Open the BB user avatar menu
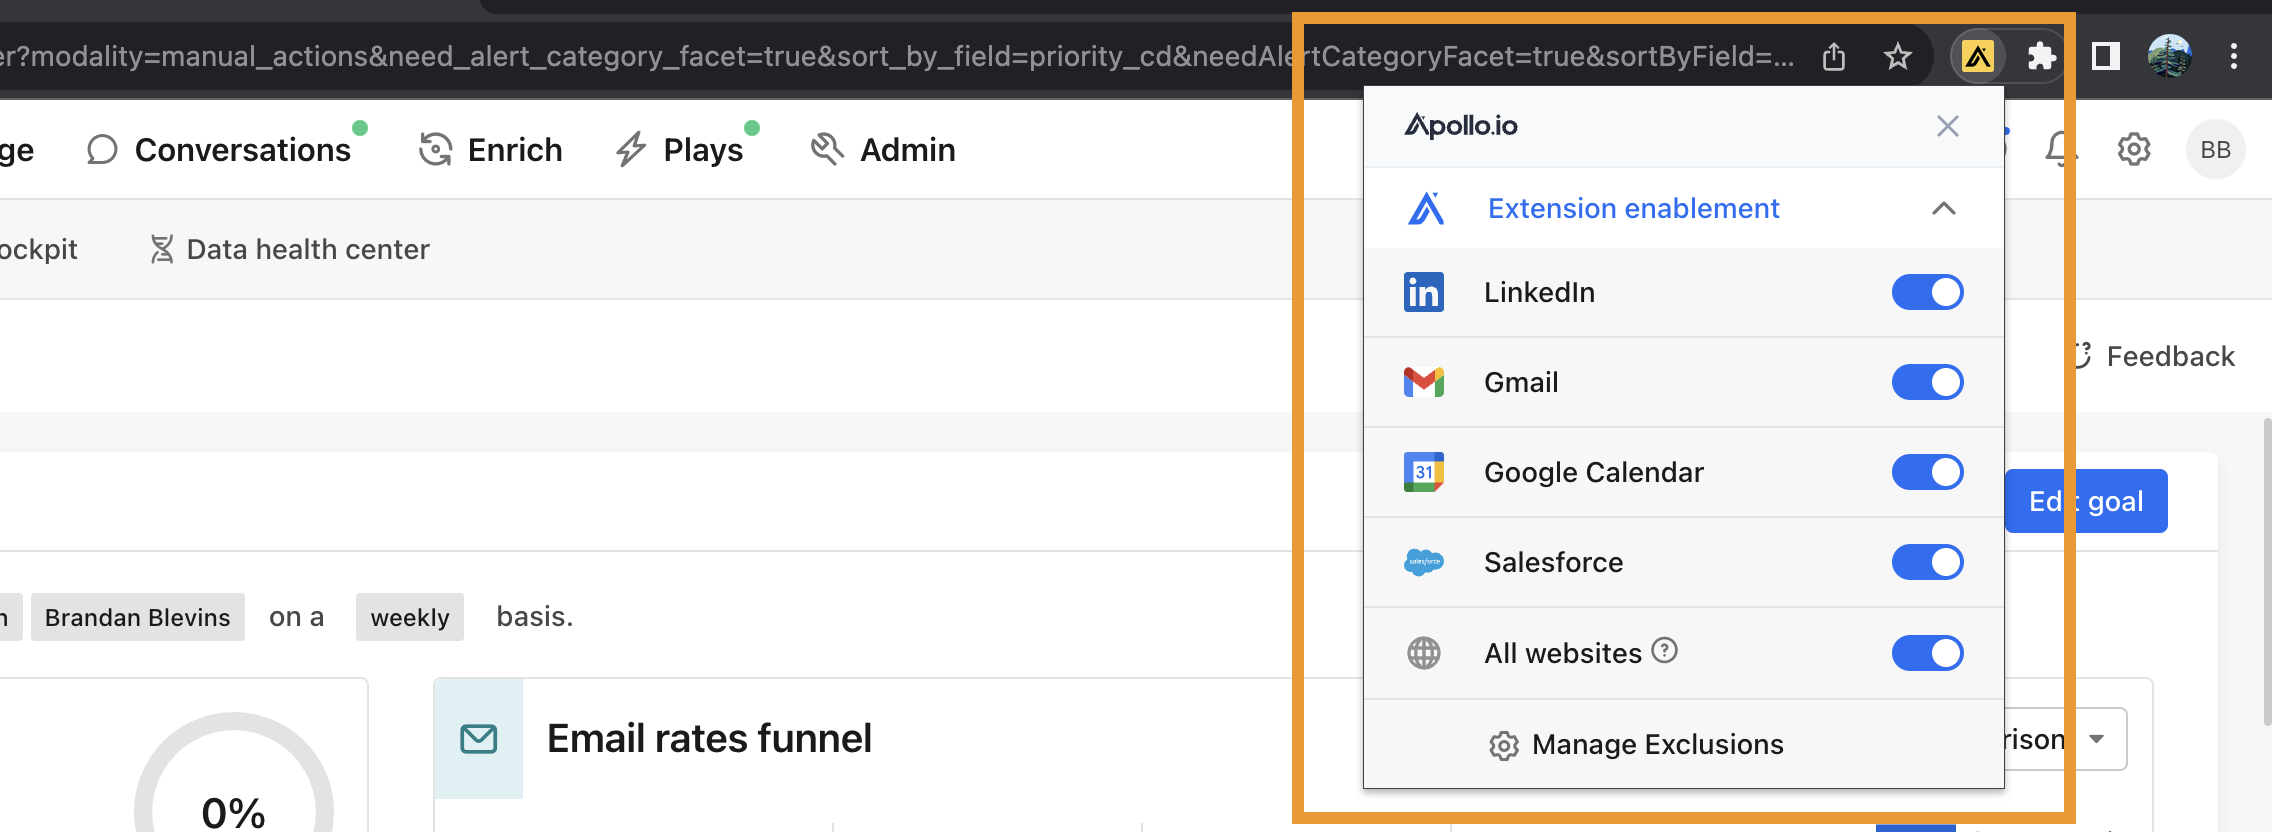 pyautogui.click(x=2216, y=150)
